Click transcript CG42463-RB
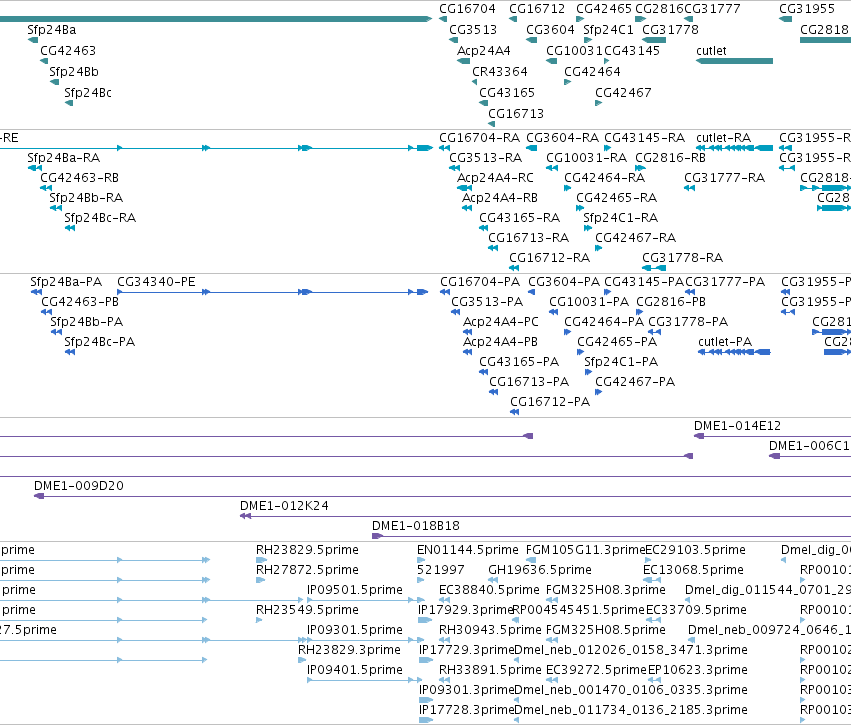 [79, 178]
